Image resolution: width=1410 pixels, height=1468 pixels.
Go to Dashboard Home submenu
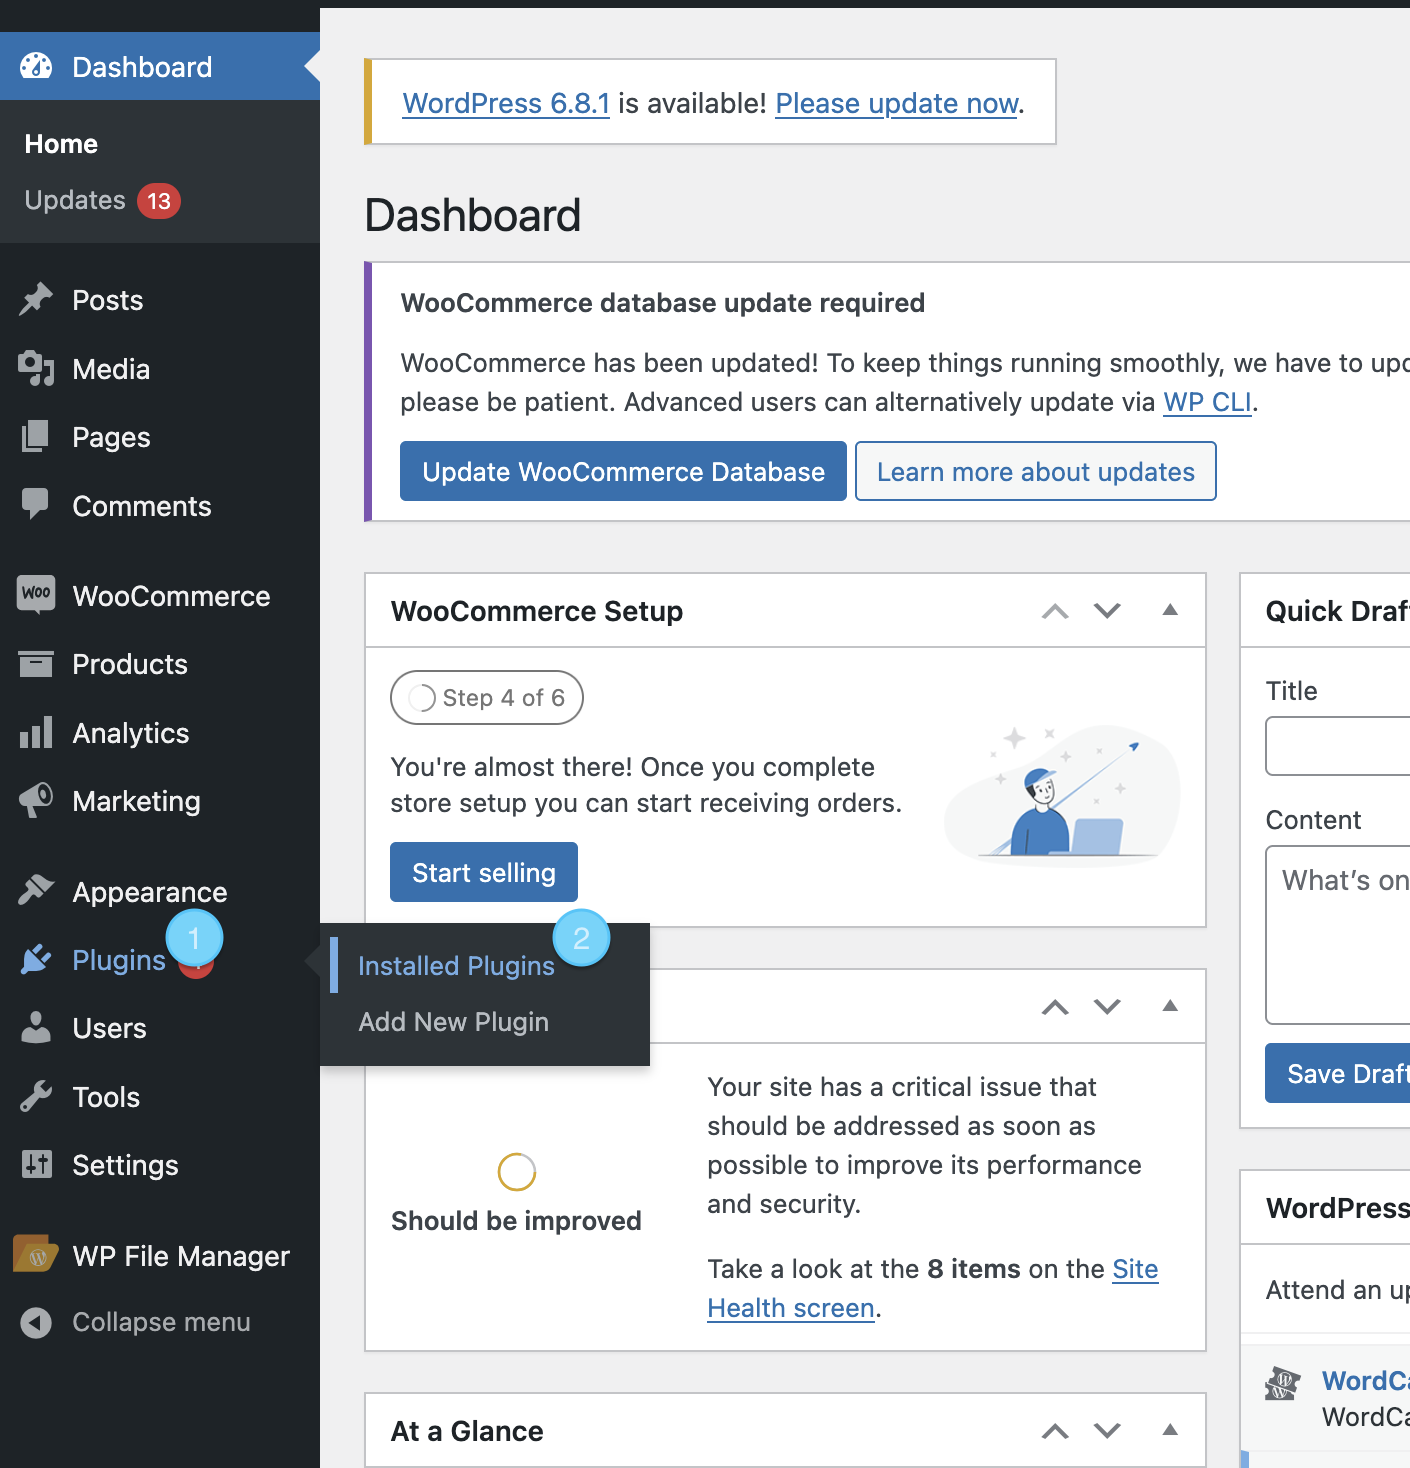pyautogui.click(x=61, y=144)
